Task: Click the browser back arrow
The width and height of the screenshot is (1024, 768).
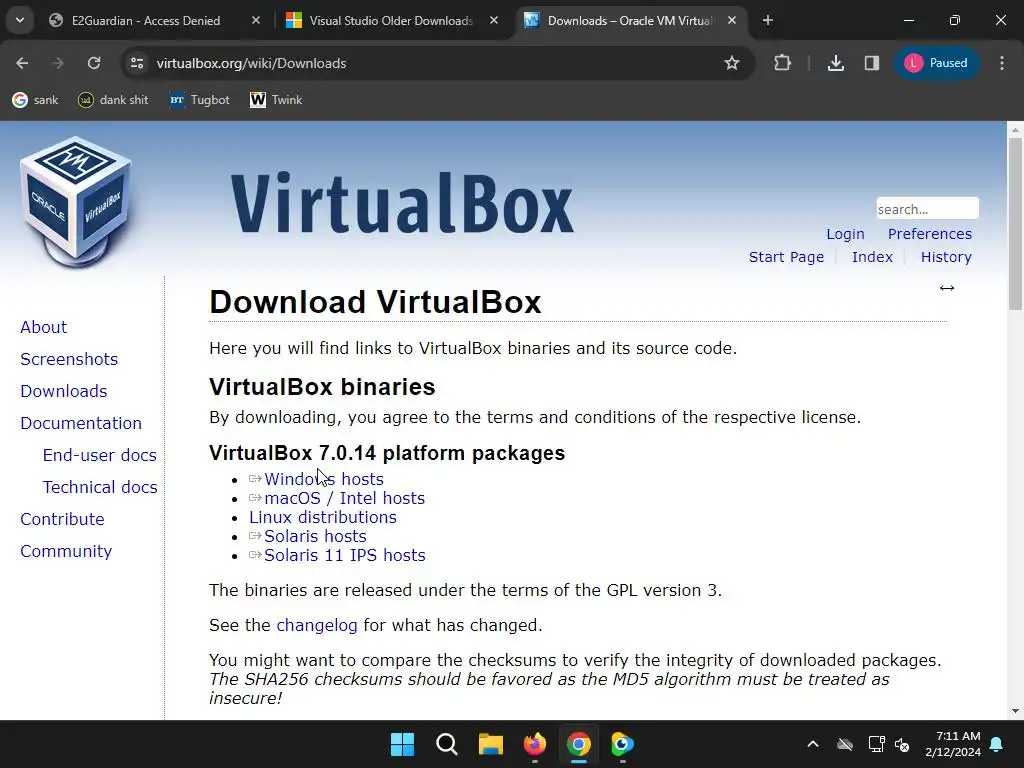Action: tap(22, 63)
